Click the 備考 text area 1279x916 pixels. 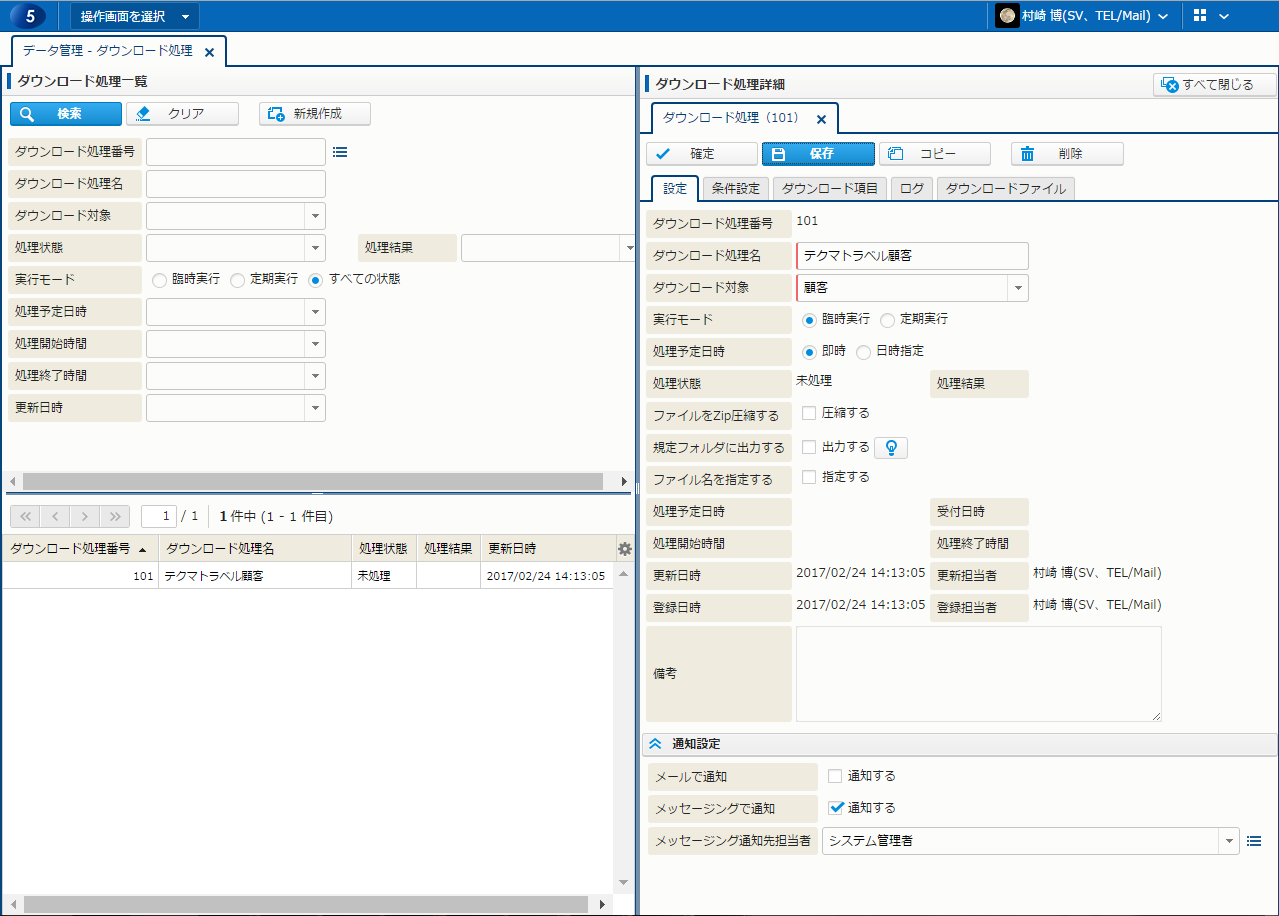(978, 673)
